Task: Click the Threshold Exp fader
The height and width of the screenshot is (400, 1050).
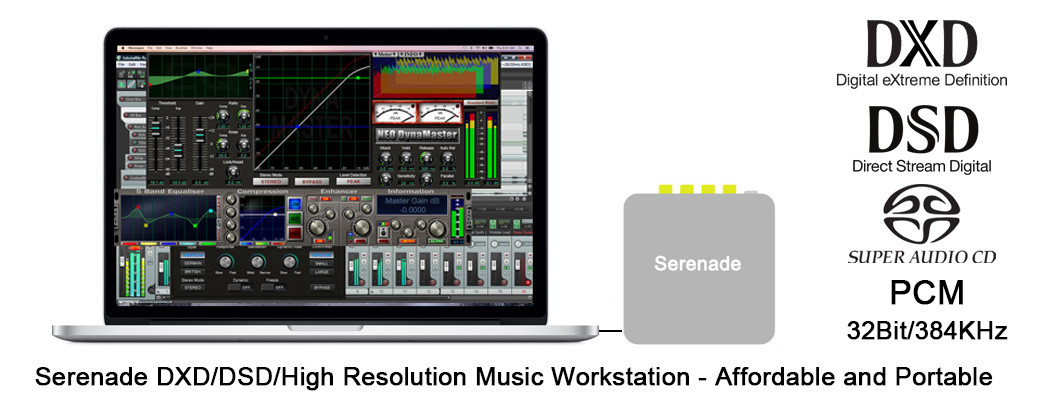Action: (178, 151)
